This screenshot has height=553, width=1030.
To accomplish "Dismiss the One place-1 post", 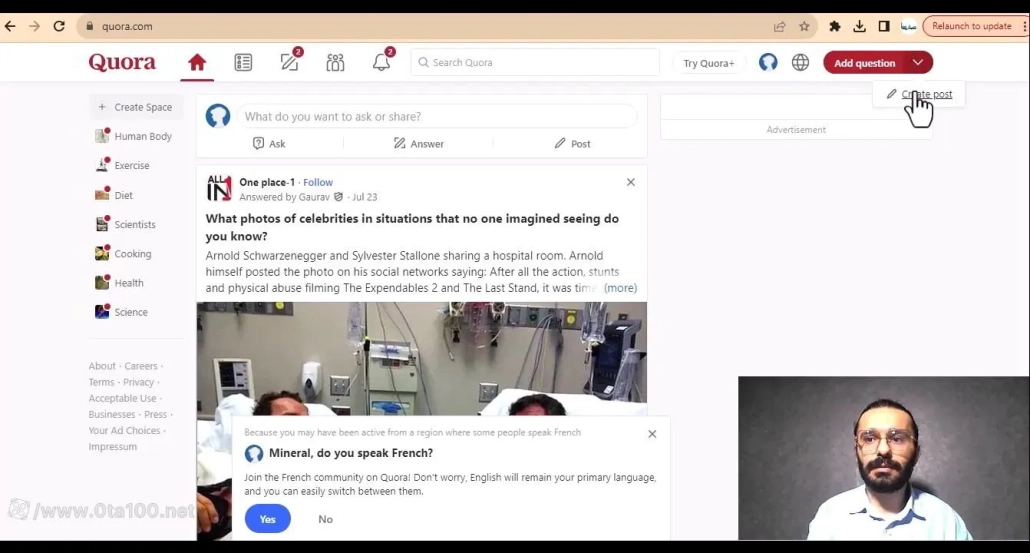I will click(x=630, y=182).
